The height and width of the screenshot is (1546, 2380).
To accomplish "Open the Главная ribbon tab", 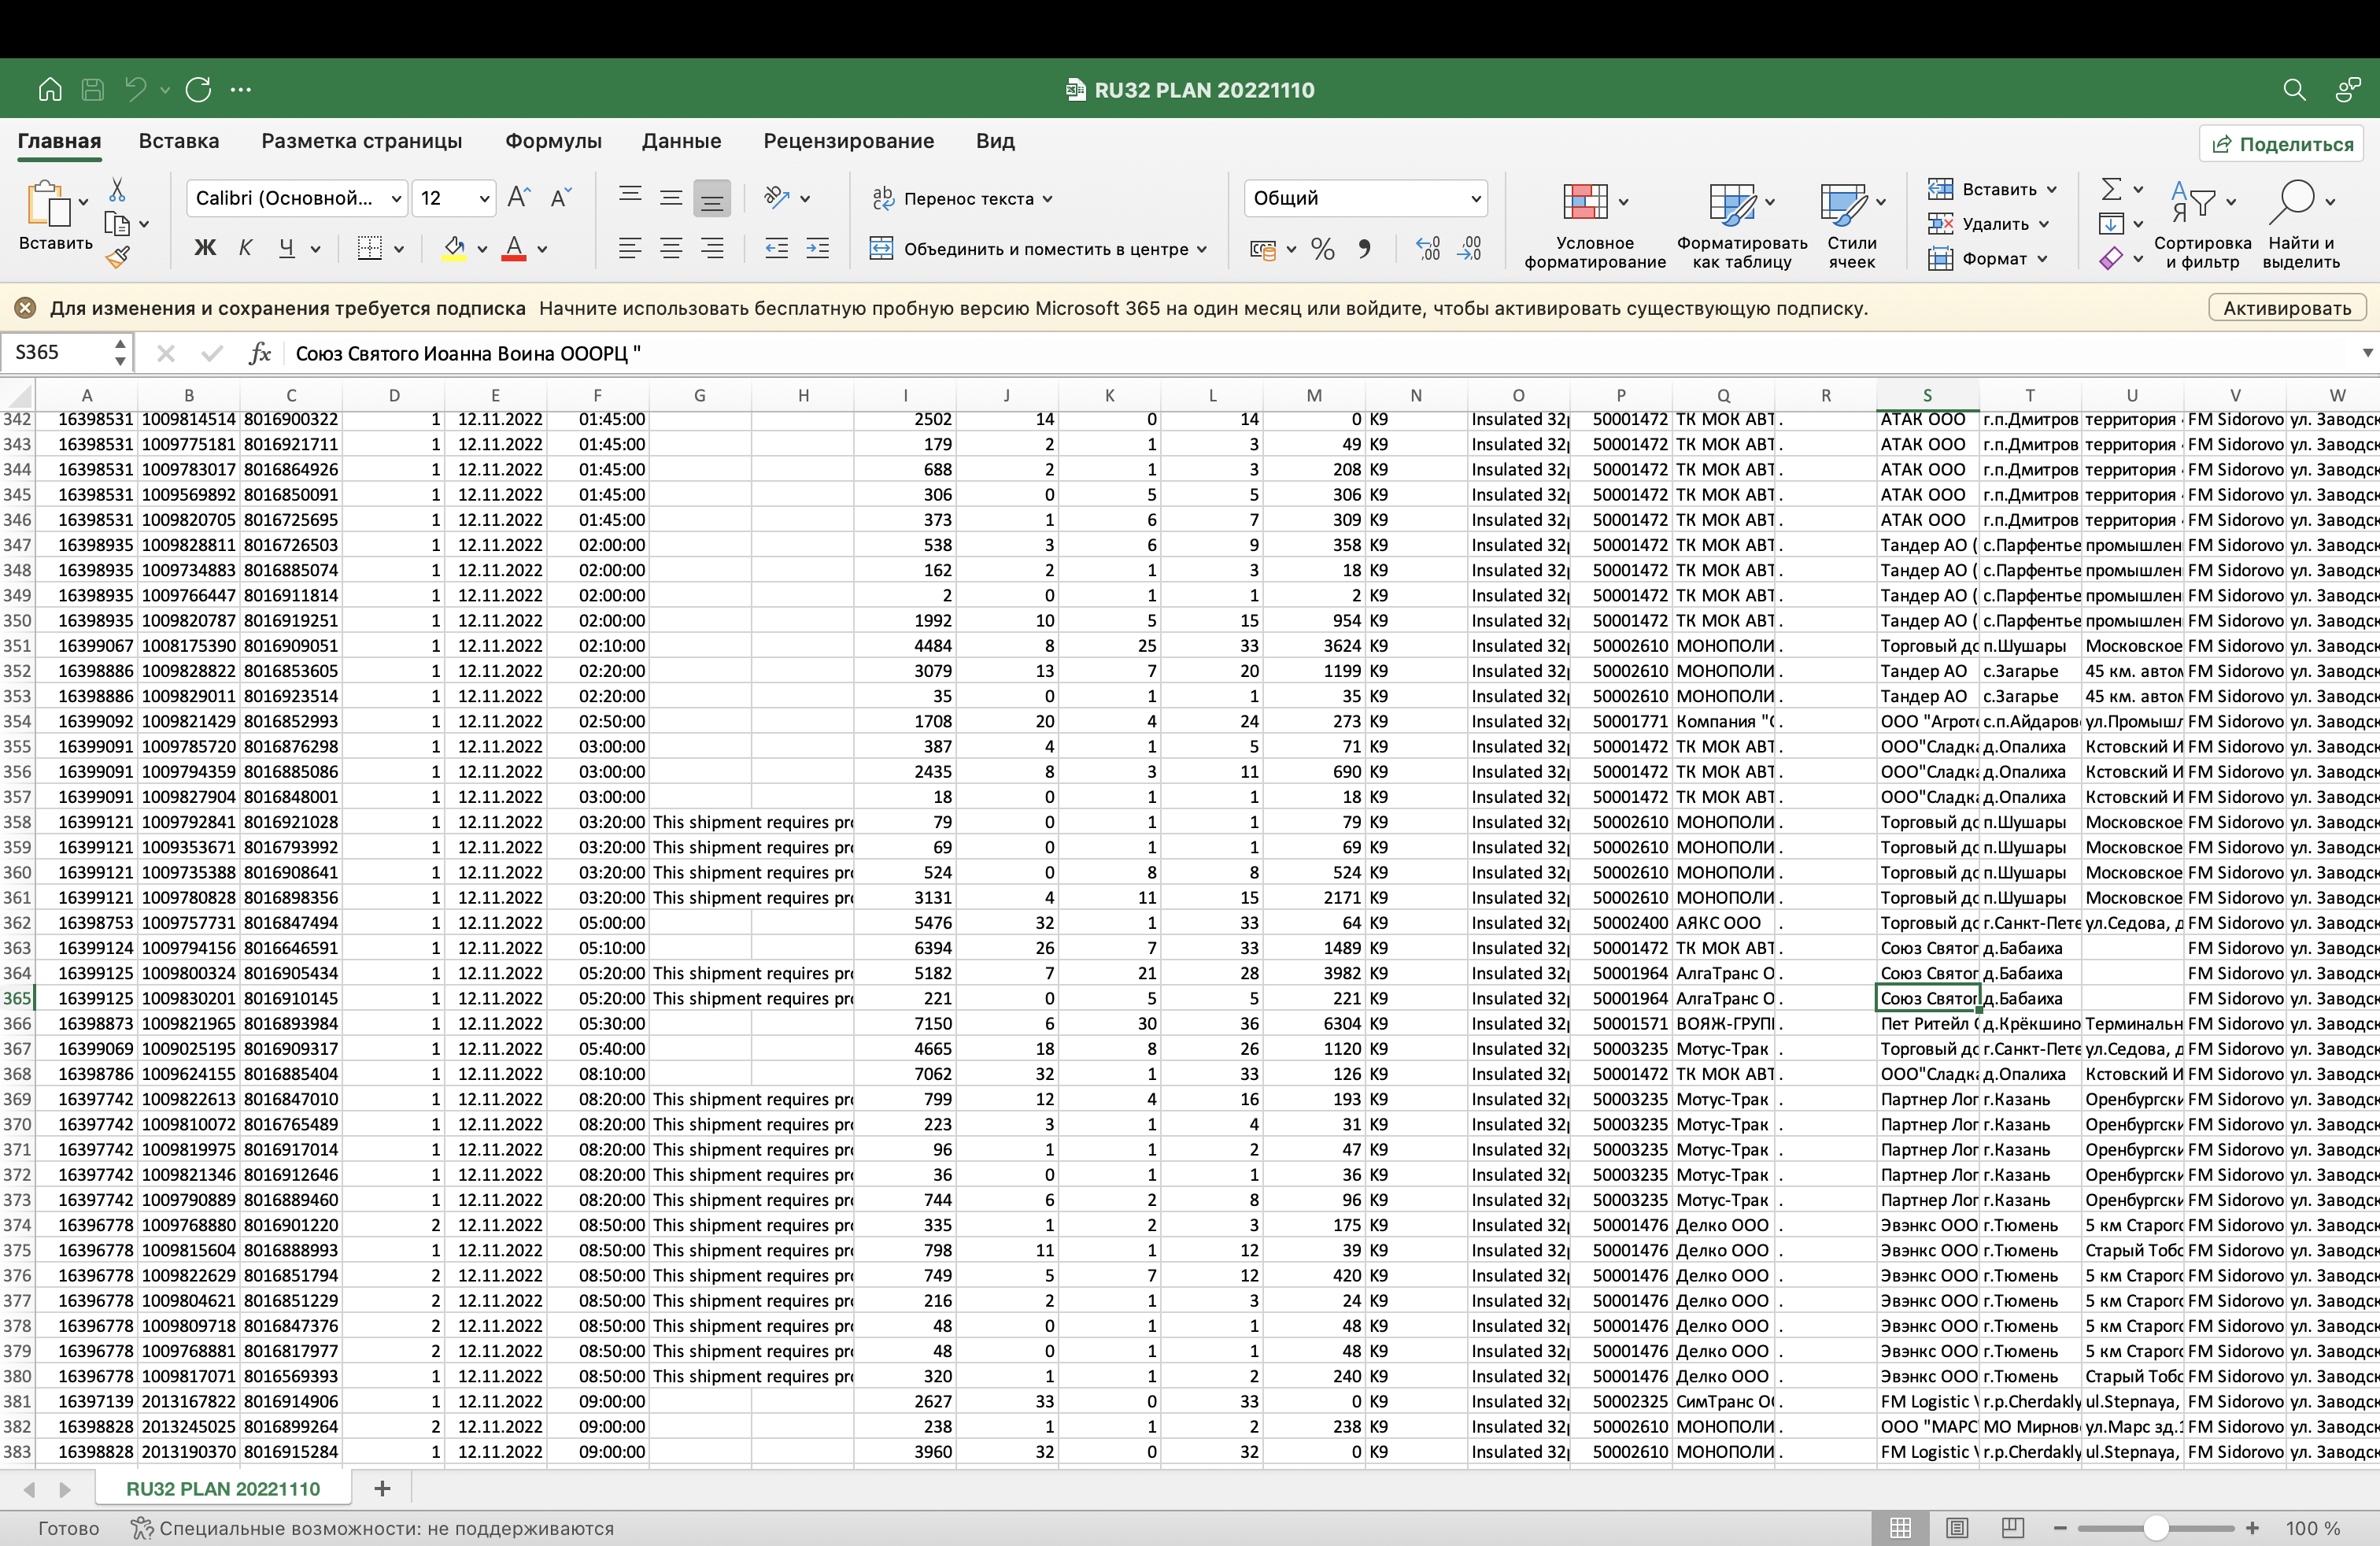I will coord(59,141).
